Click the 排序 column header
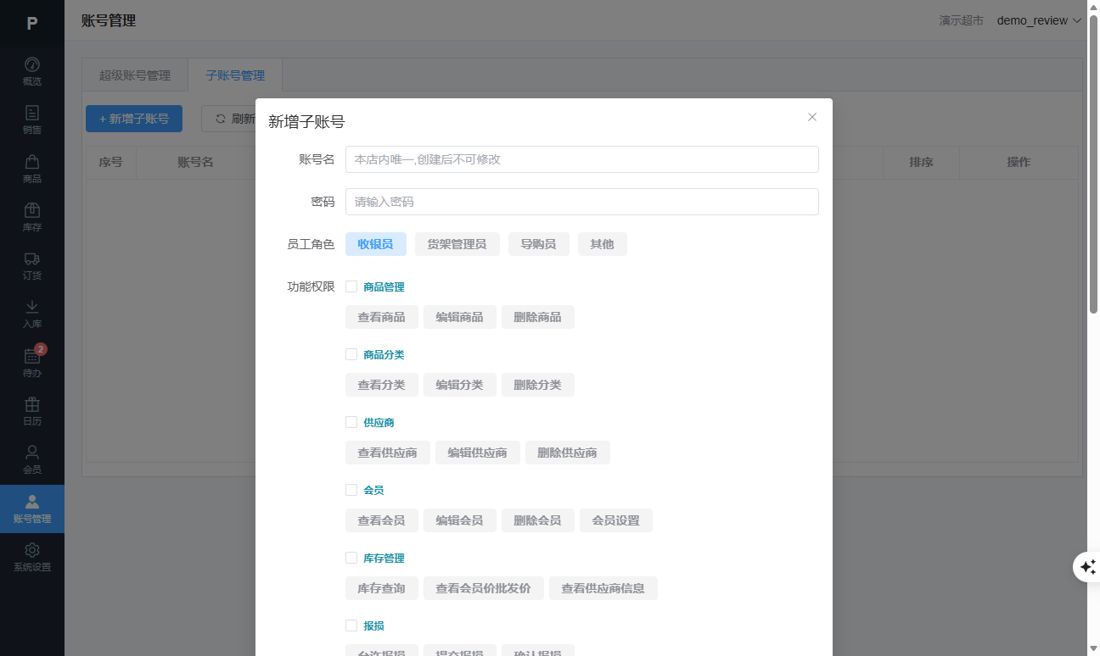 921,162
